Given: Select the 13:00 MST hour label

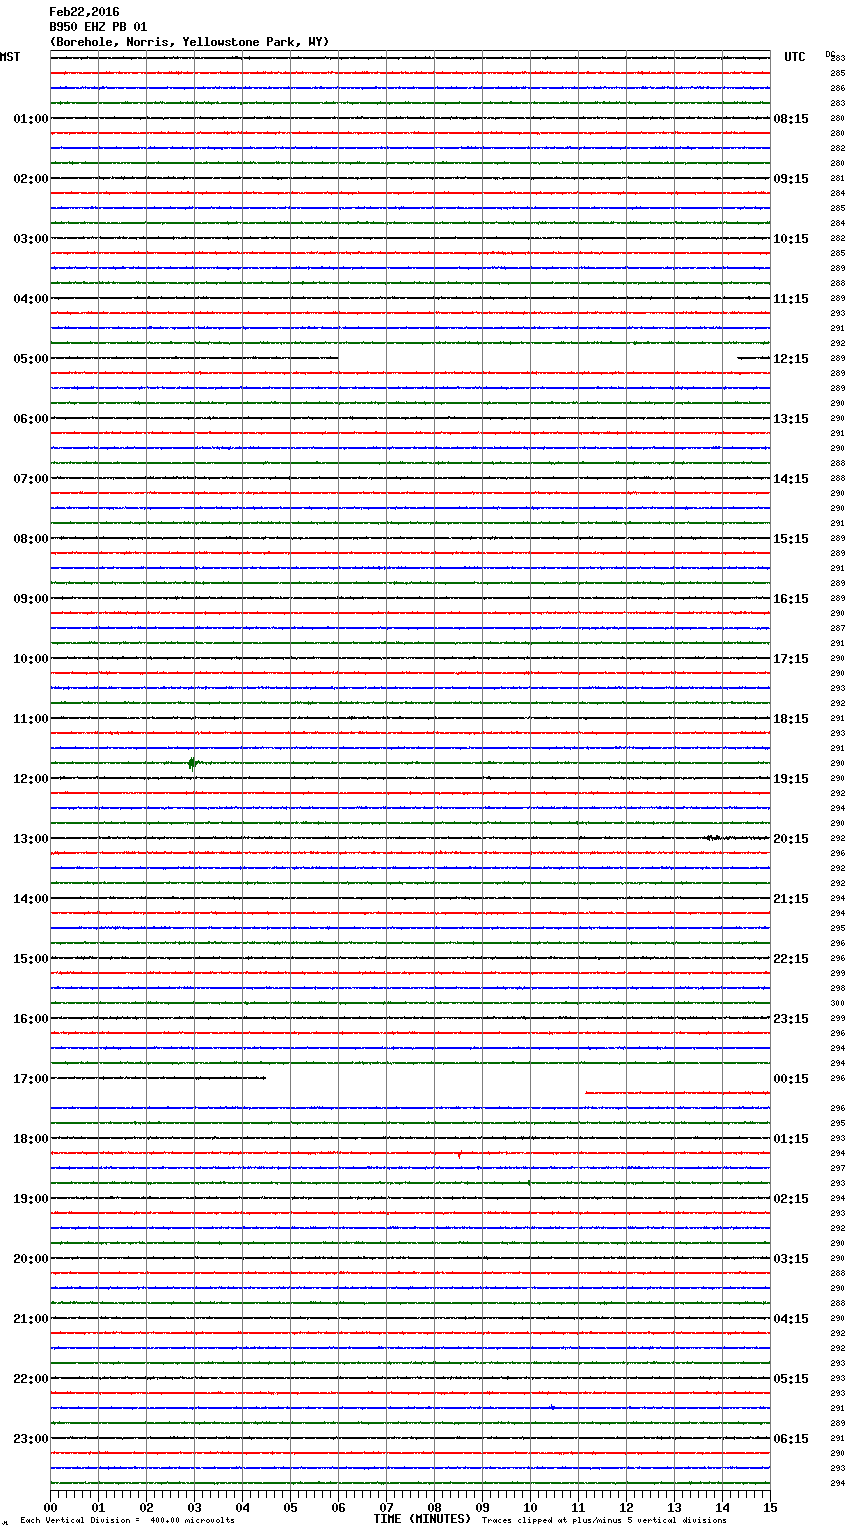Looking at the screenshot, I should 31,839.
